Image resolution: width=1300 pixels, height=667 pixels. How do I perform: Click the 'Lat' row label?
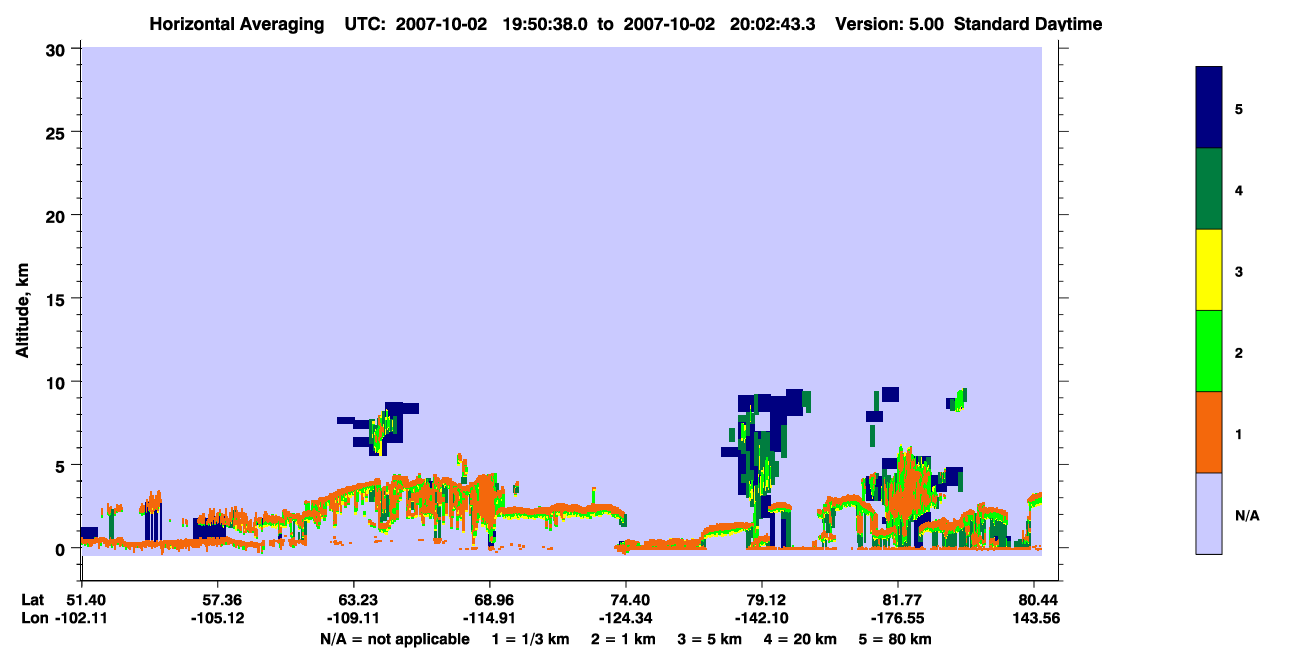point(33,600)
